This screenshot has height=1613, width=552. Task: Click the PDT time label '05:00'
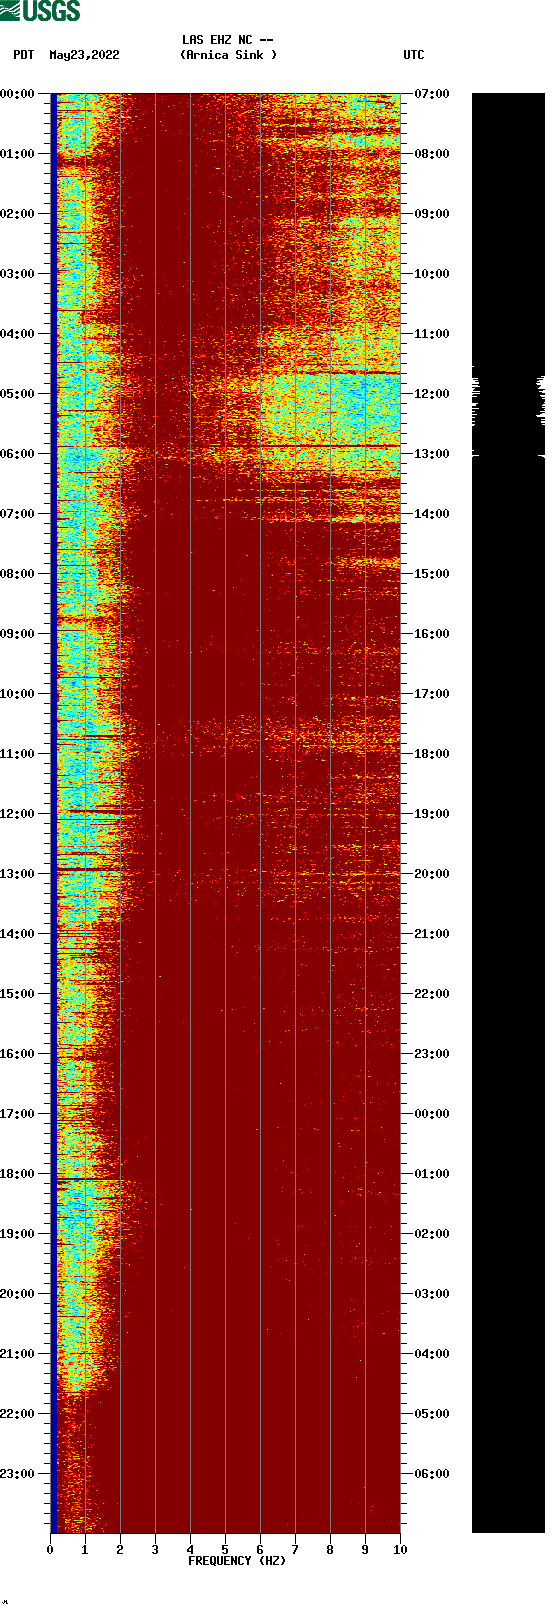click(17, 394)
